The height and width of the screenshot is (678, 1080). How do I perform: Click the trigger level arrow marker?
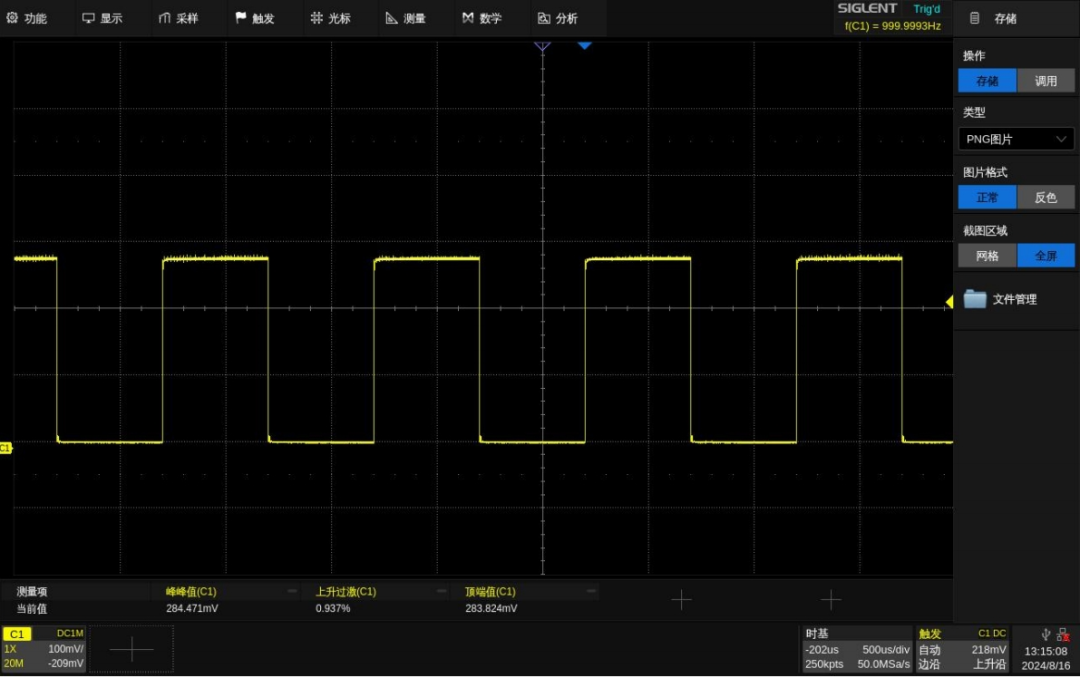[x=949, y=301]
